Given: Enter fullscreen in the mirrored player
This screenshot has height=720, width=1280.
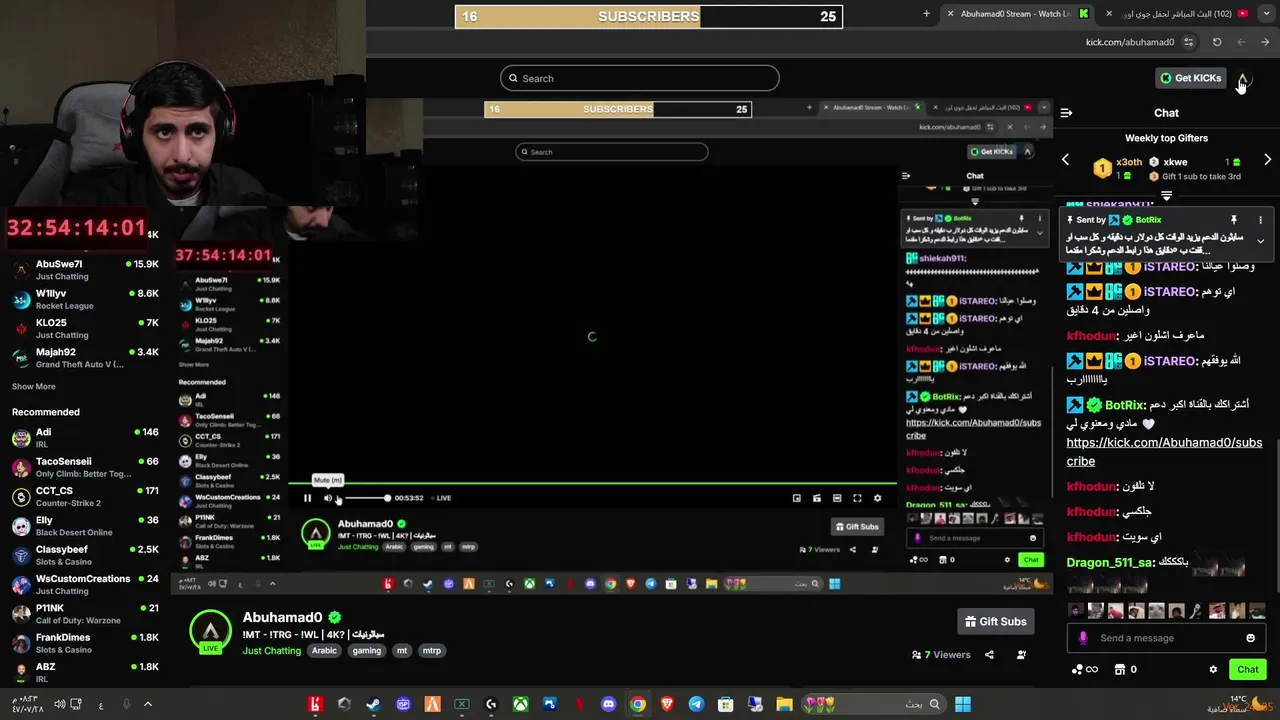Looking at the screenshot, I should 857,498.
